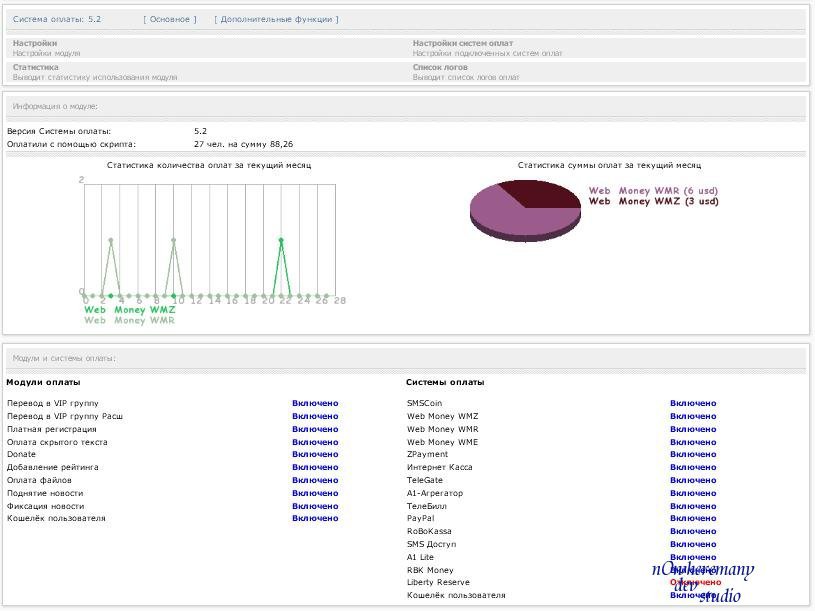Open Настройки module settings link
815x611 pixels.
coord(35,43)
